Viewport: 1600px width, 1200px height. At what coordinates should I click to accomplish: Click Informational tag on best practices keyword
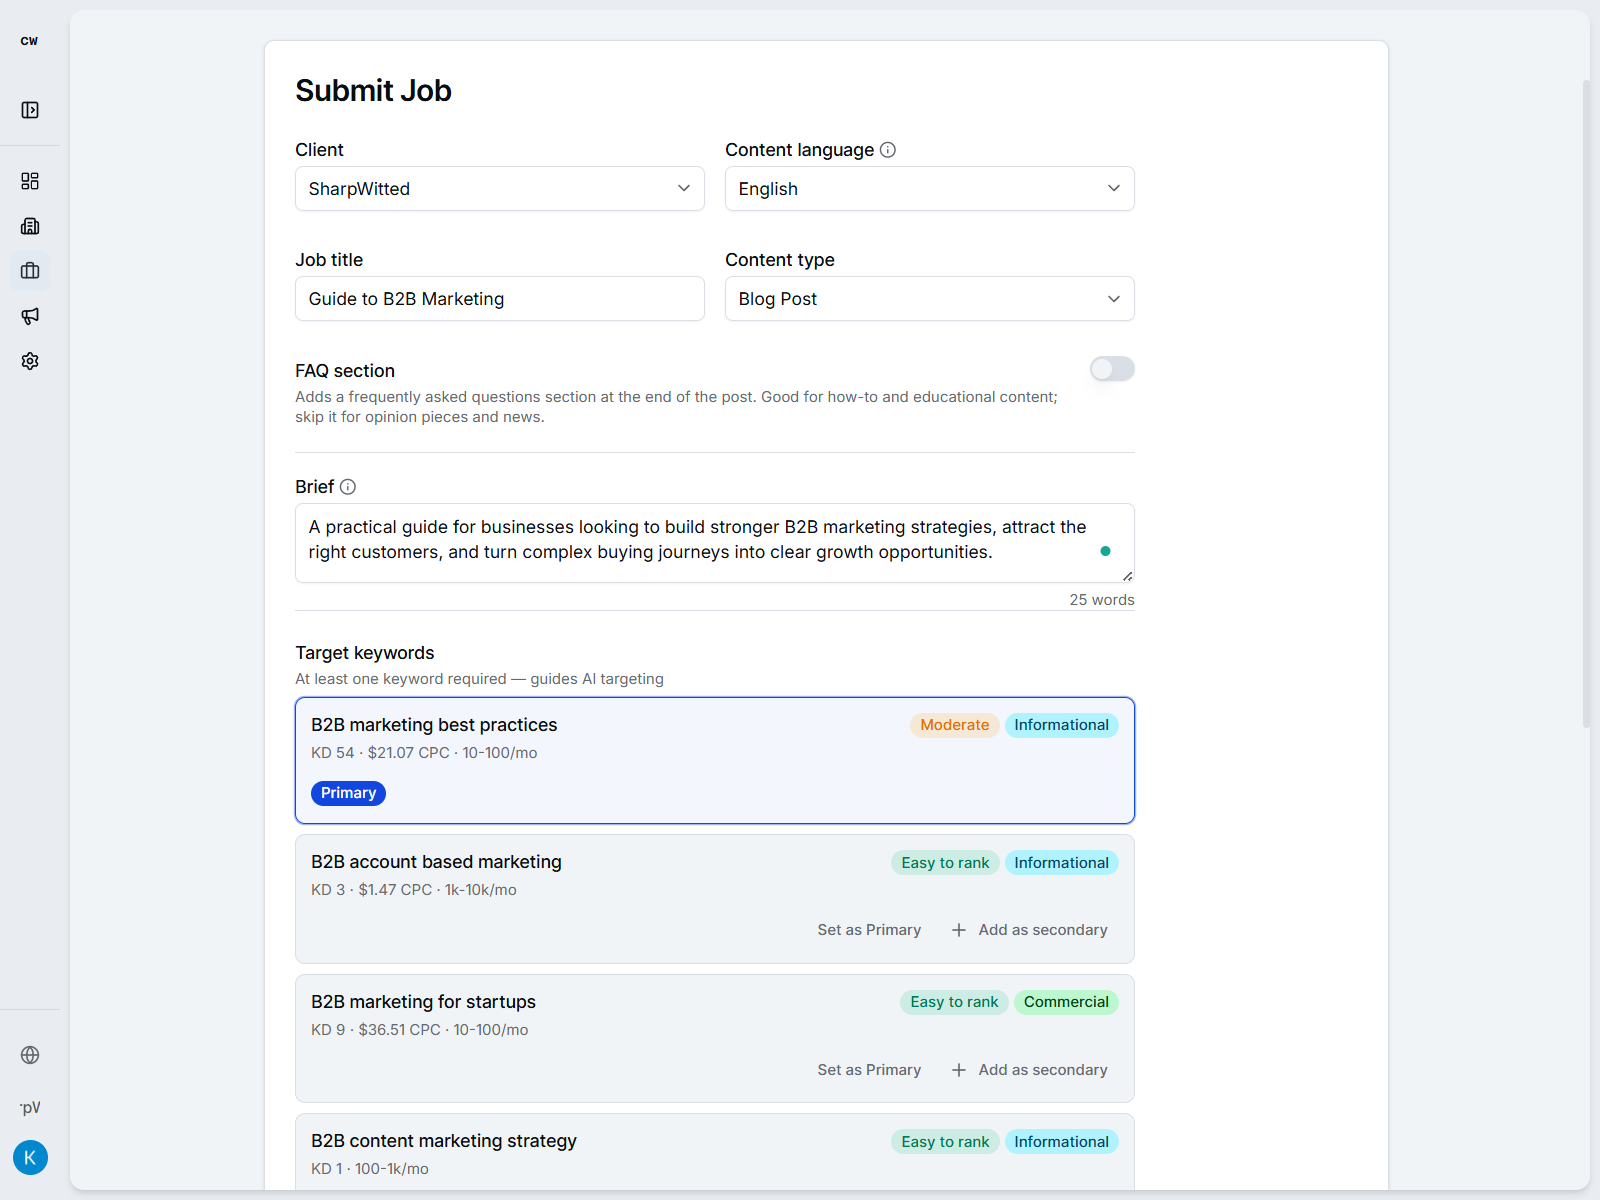(x=1061, y=725)
